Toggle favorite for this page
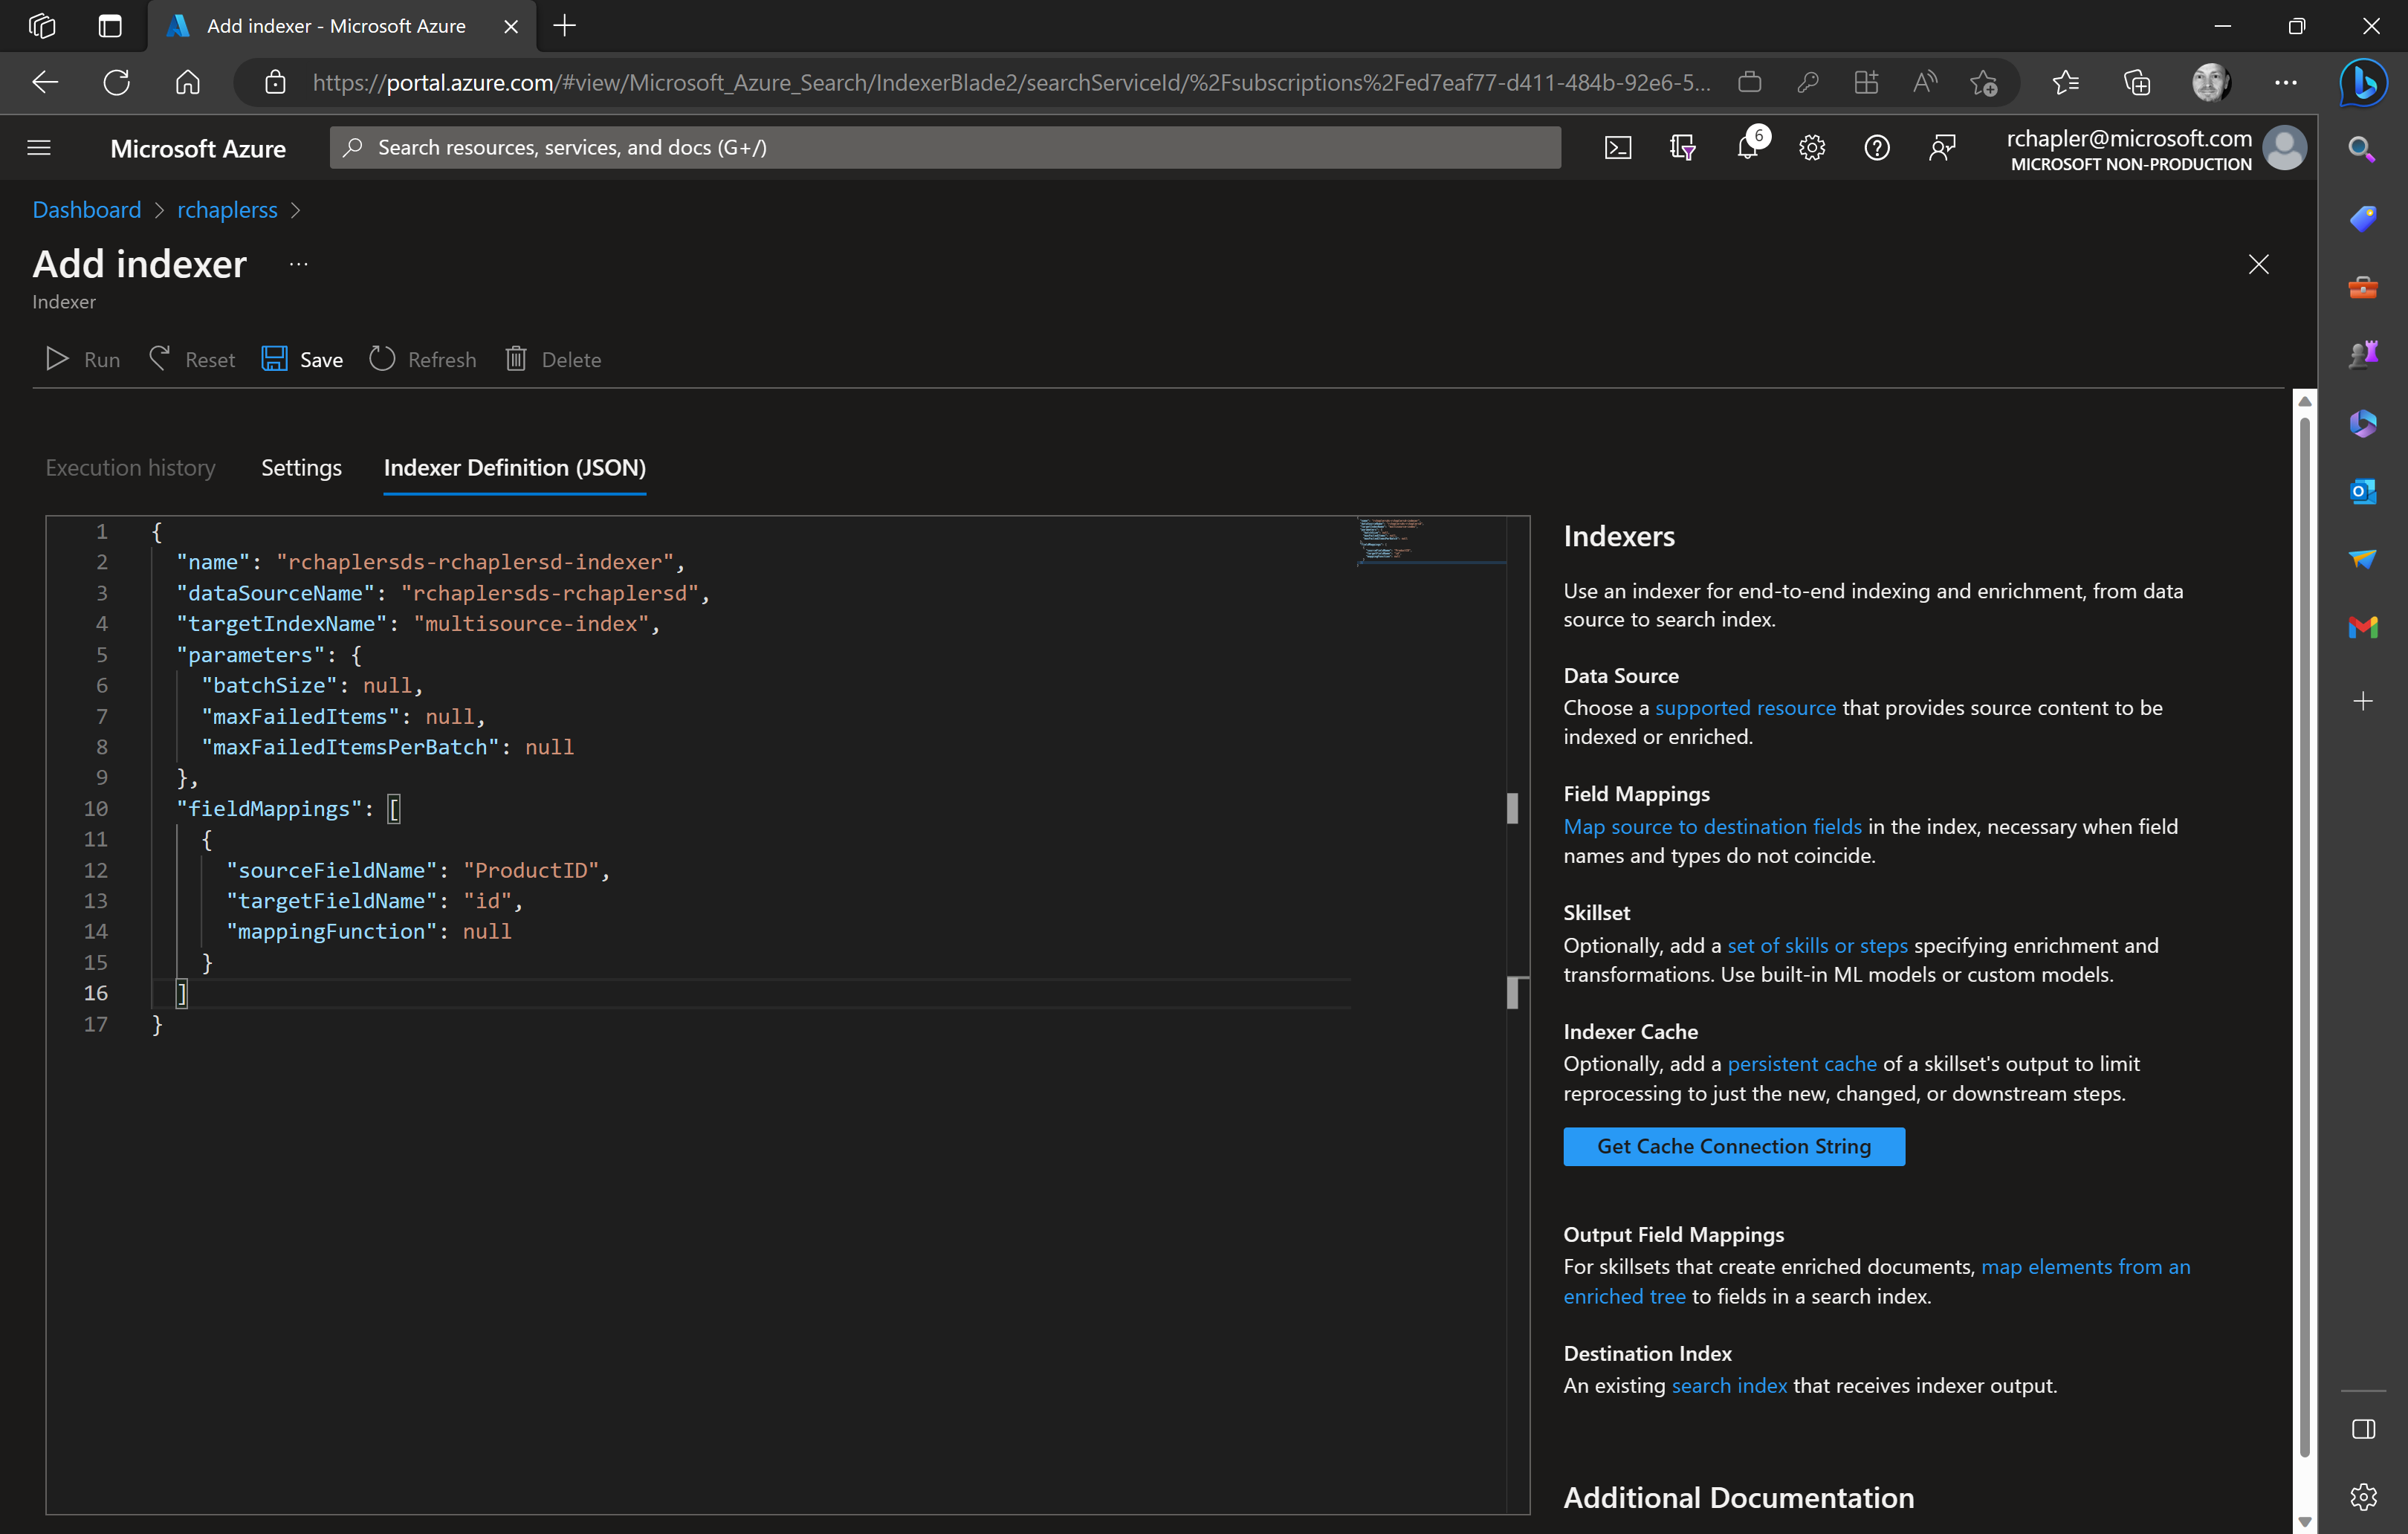This screenshot has height=1534, width=2408. [1986, 83]
